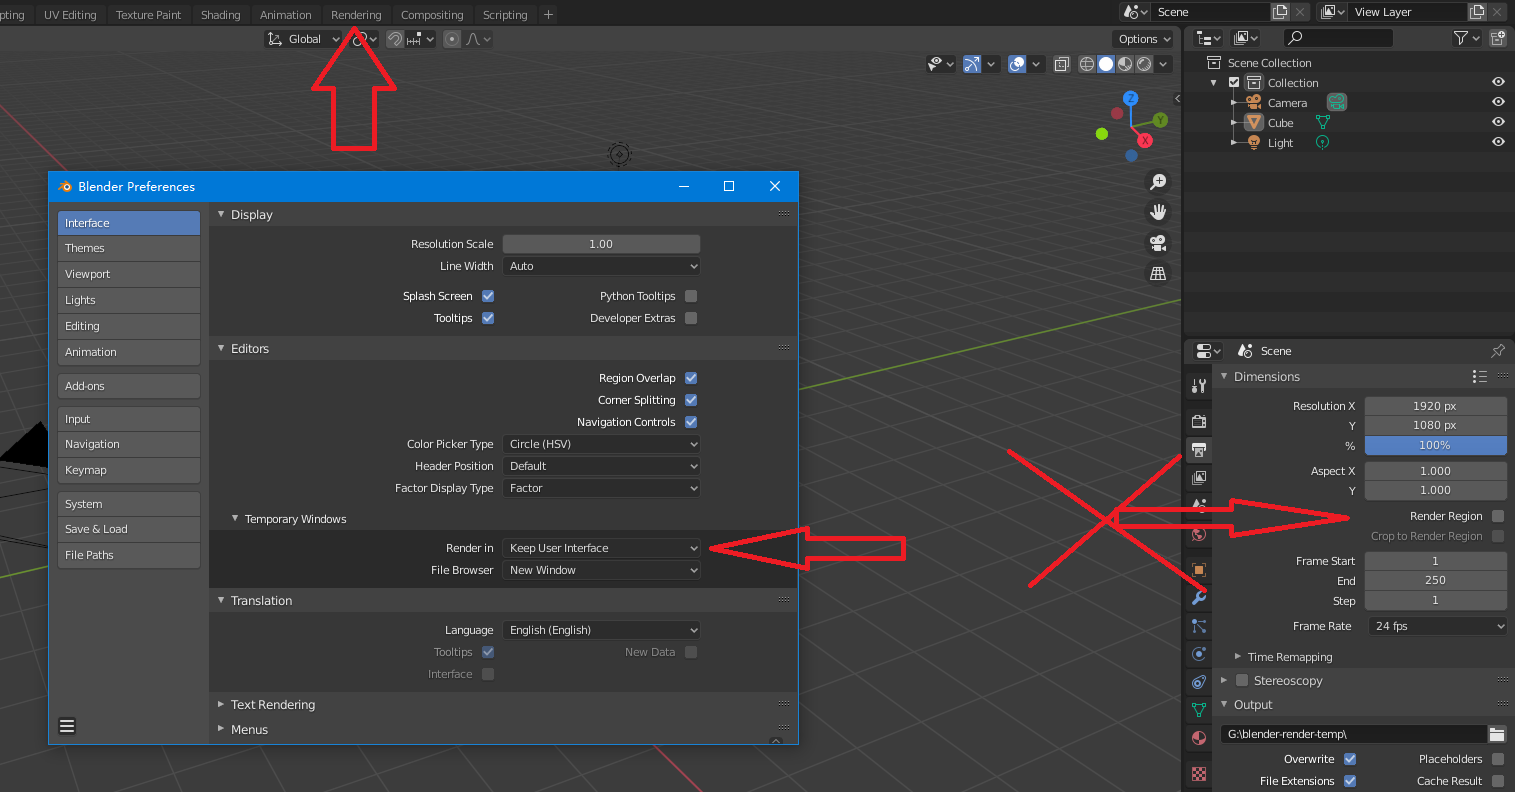Click the pan hand viewport gizmo
1515x792 pixels.
click(1158, 212)
